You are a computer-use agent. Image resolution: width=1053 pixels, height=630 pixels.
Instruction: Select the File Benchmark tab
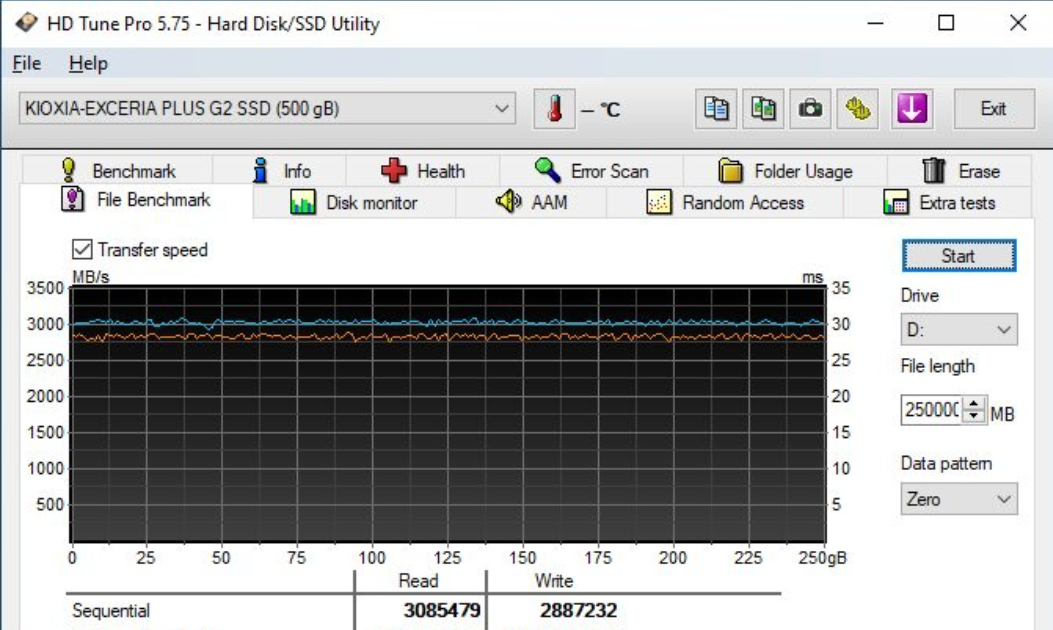(136, 200)
